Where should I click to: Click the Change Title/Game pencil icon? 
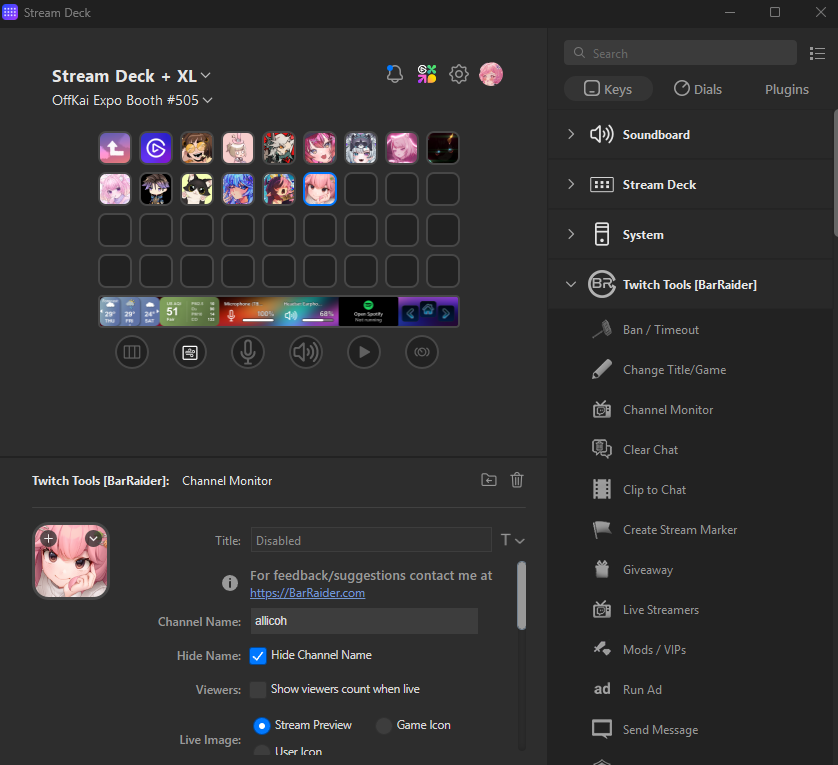(602, 370)
